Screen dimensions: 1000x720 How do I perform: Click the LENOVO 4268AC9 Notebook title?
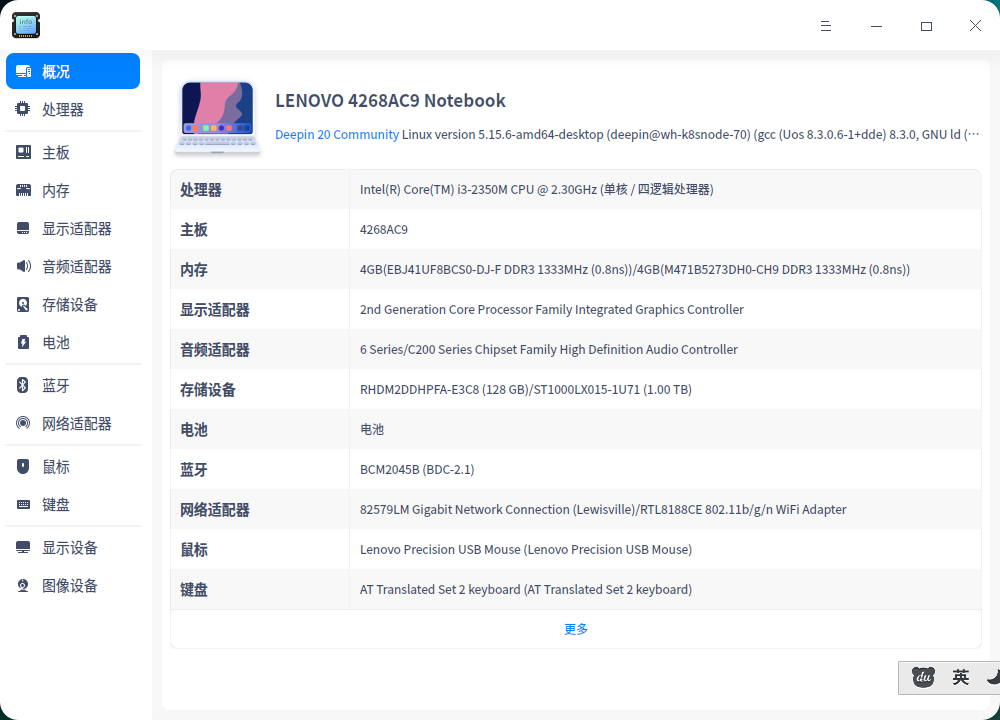pyautogui.click(x=390, y=101)
